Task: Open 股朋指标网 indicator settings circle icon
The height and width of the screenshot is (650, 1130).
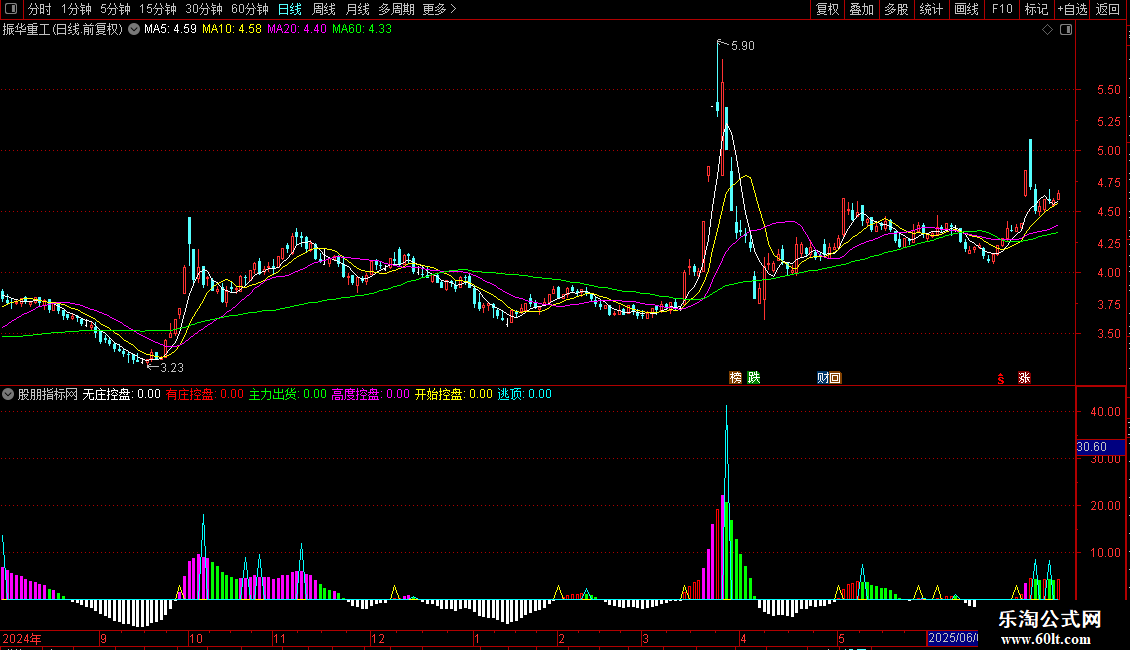Action: (x=8, y=394)
